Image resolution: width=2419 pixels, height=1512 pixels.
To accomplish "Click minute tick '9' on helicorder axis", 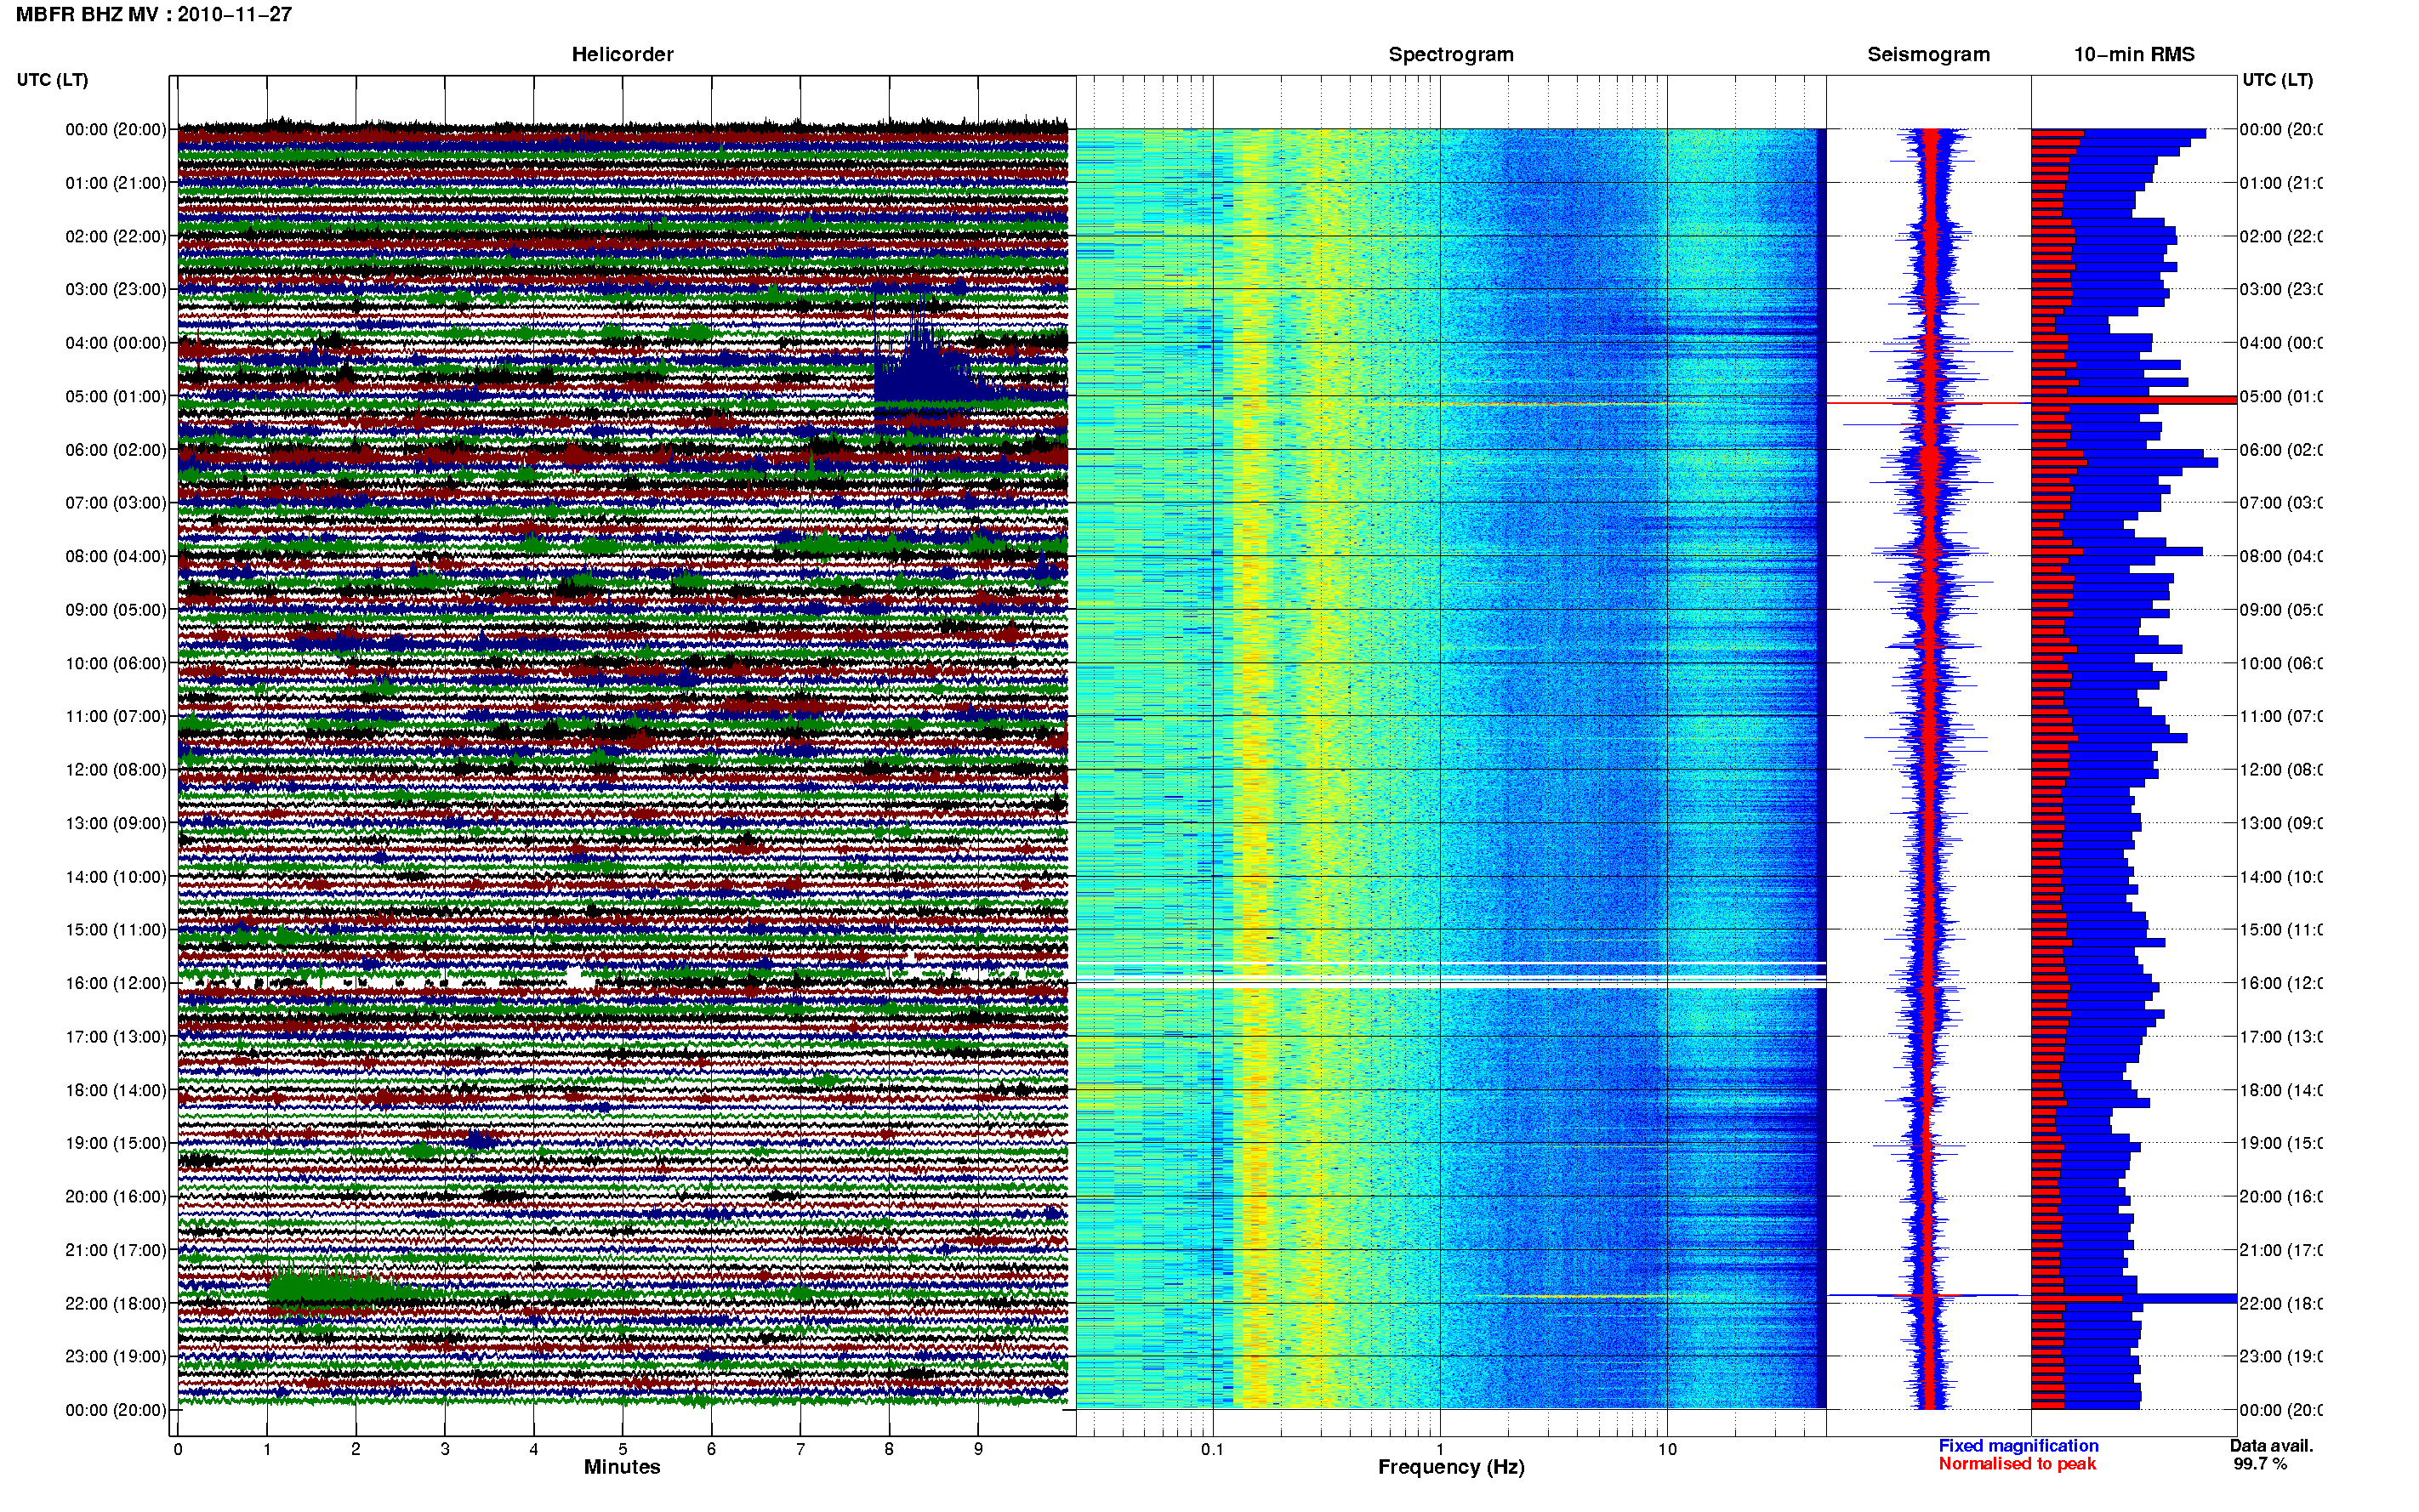I will coord(978,1449).
